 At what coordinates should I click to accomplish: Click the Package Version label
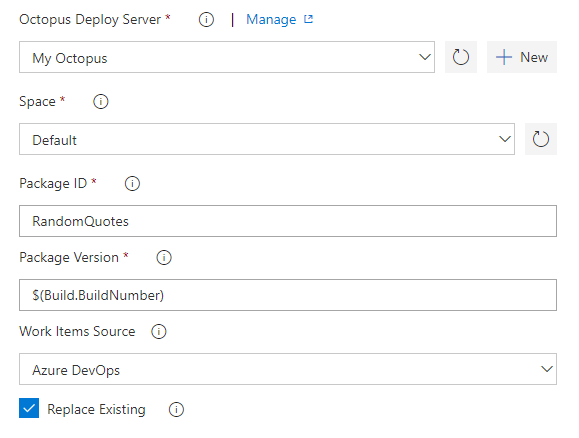[x=69, y=257]
